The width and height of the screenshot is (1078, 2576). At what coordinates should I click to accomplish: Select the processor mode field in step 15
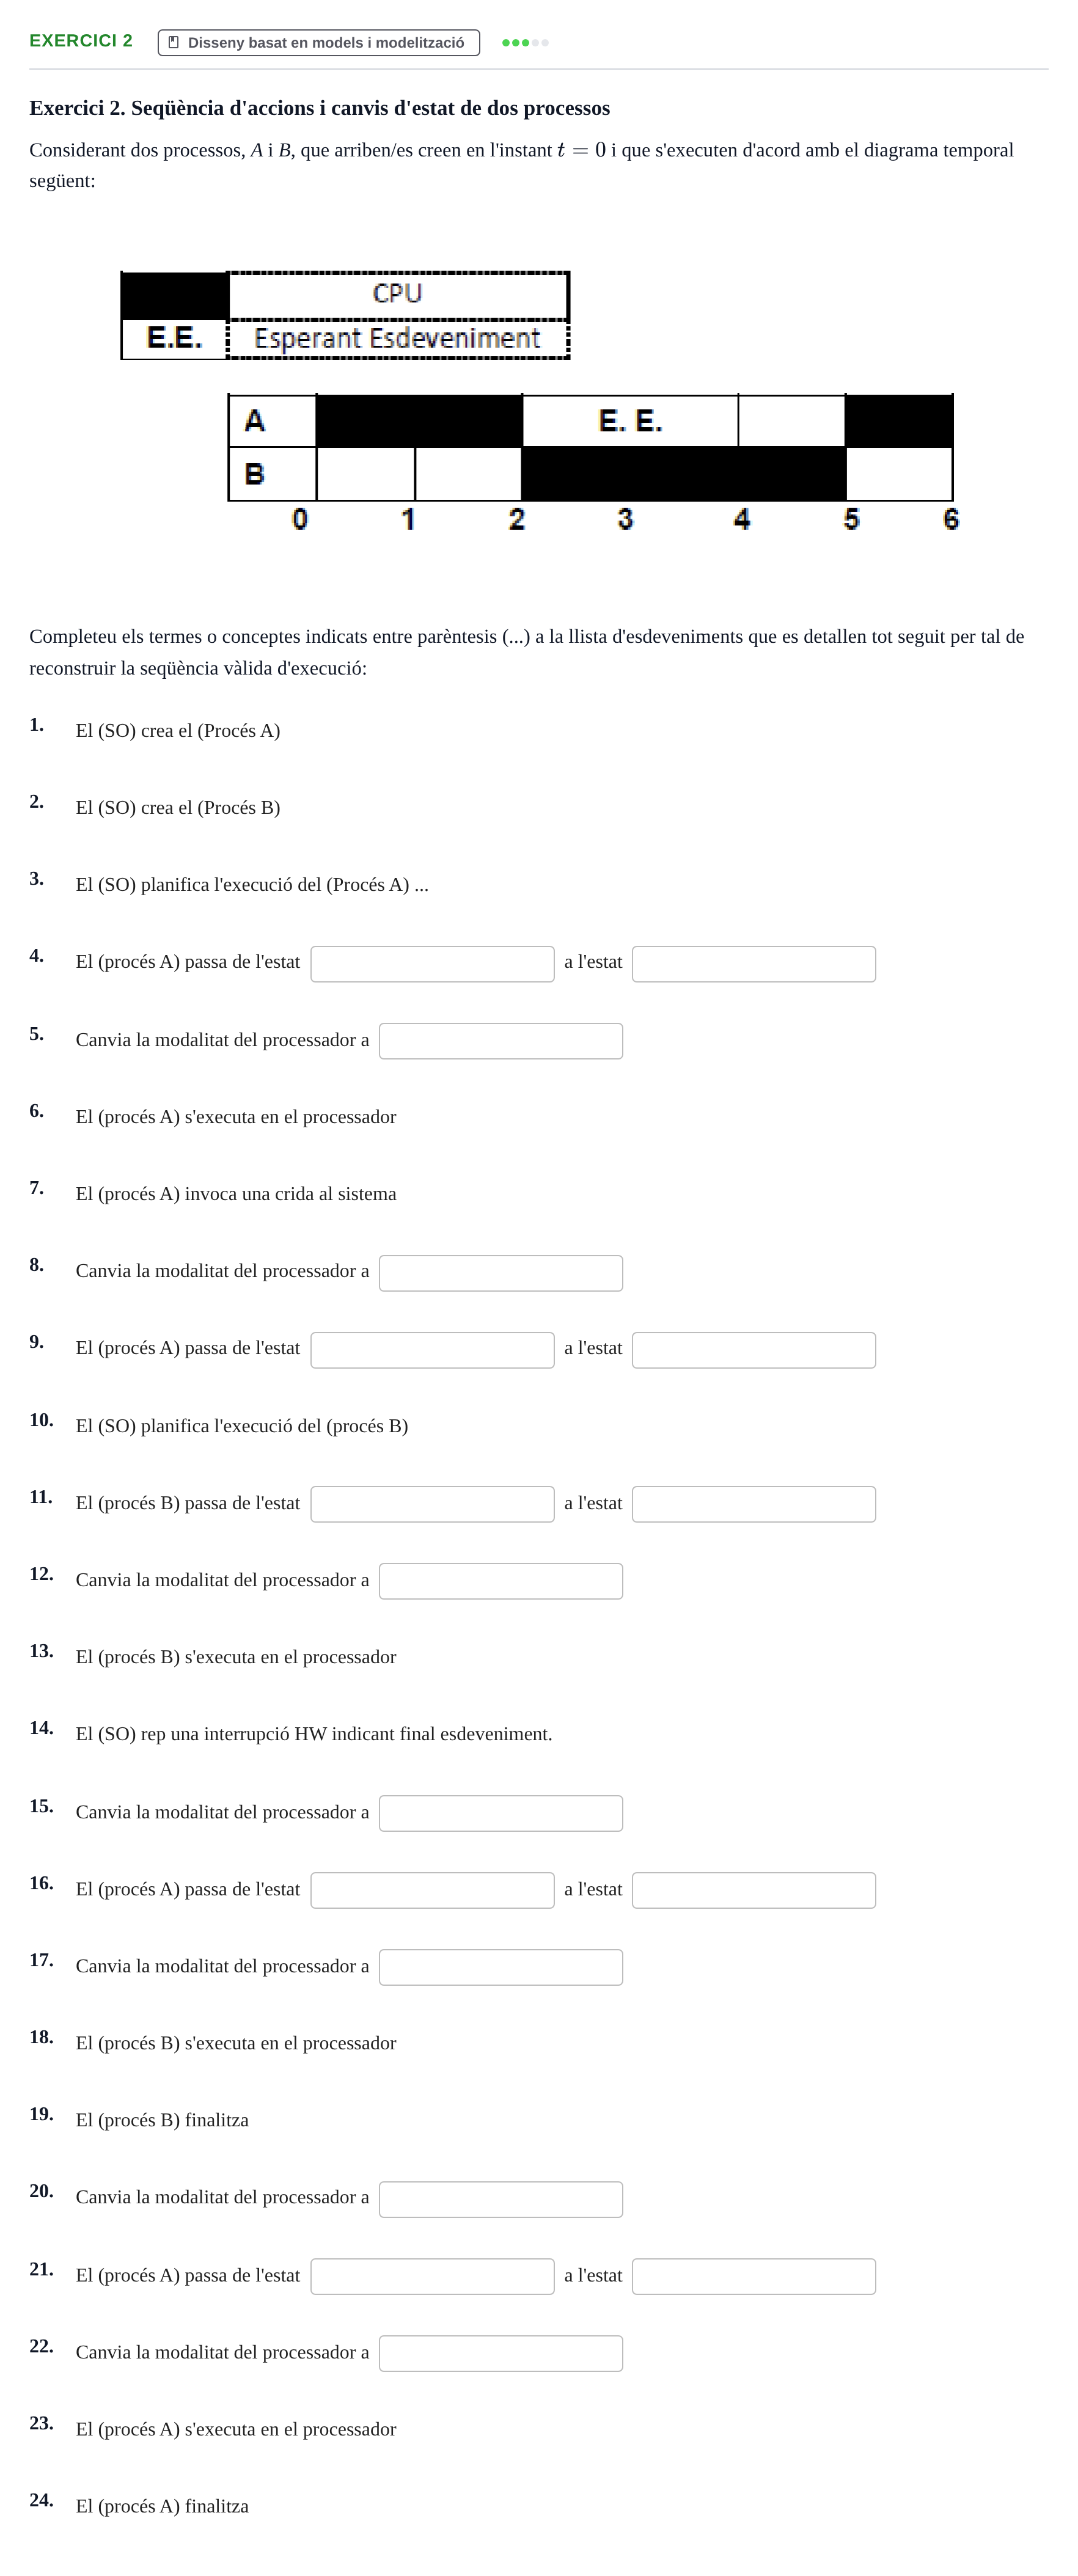click(501, 1813)
